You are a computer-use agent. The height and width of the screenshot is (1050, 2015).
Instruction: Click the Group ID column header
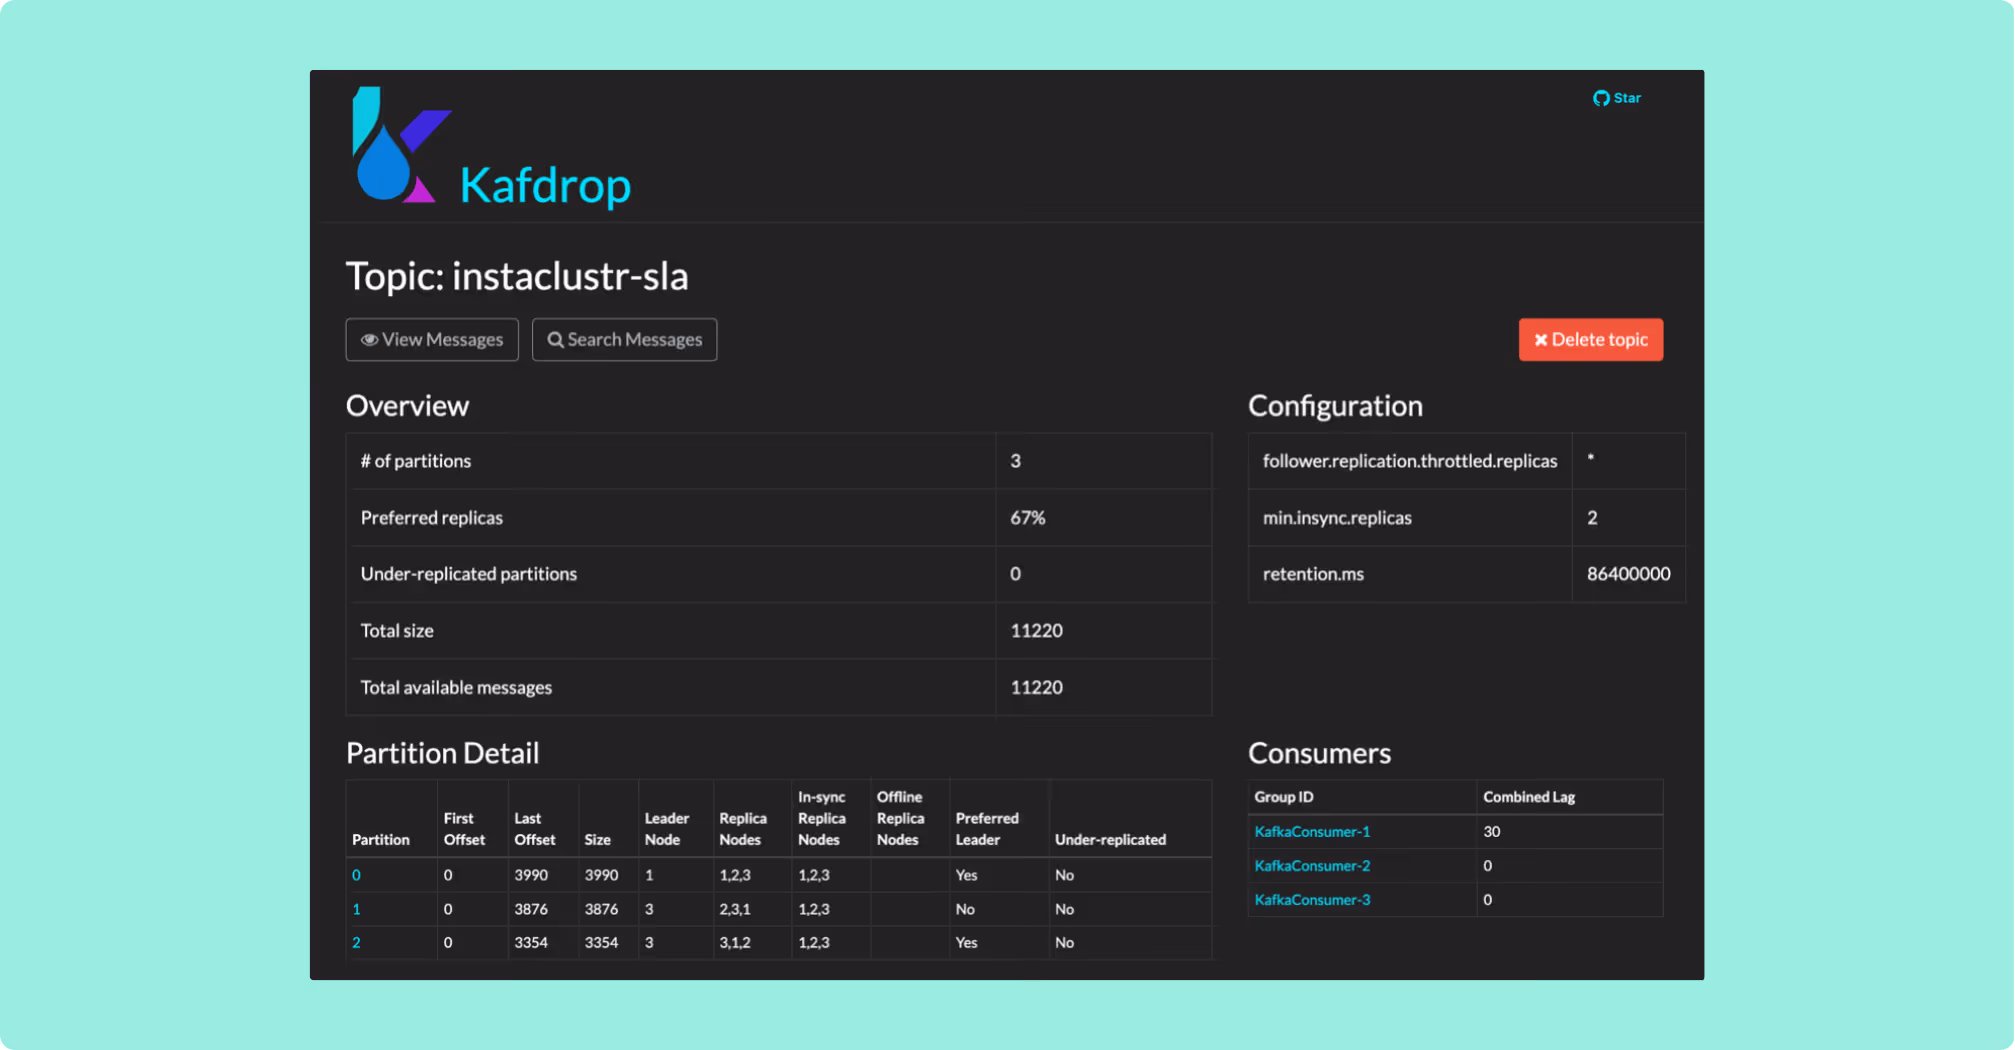(1284, 797)
